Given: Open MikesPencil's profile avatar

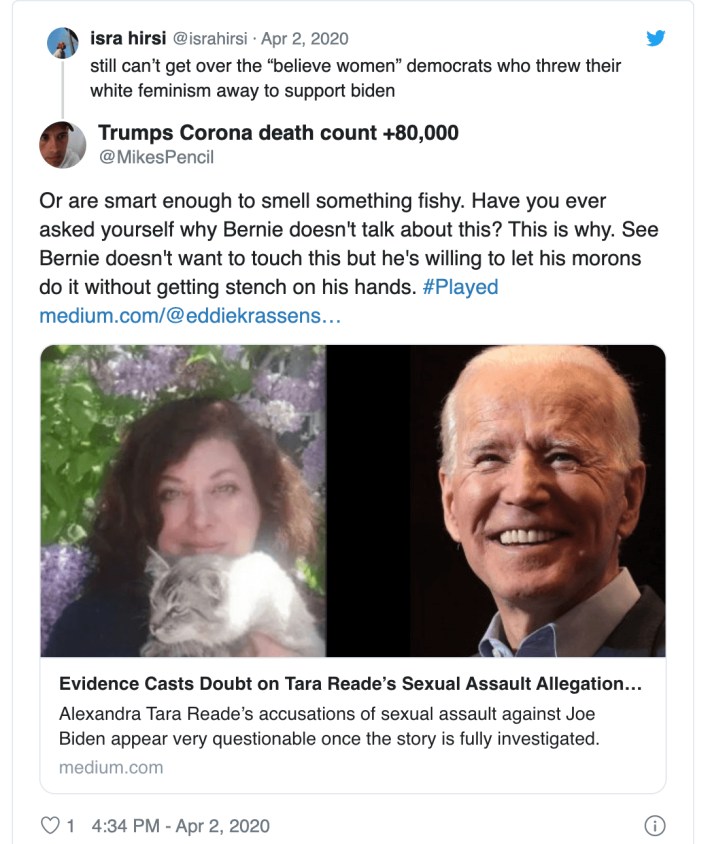Looking at the screenshot, I should pyautogui.click(x=63, y=145).
